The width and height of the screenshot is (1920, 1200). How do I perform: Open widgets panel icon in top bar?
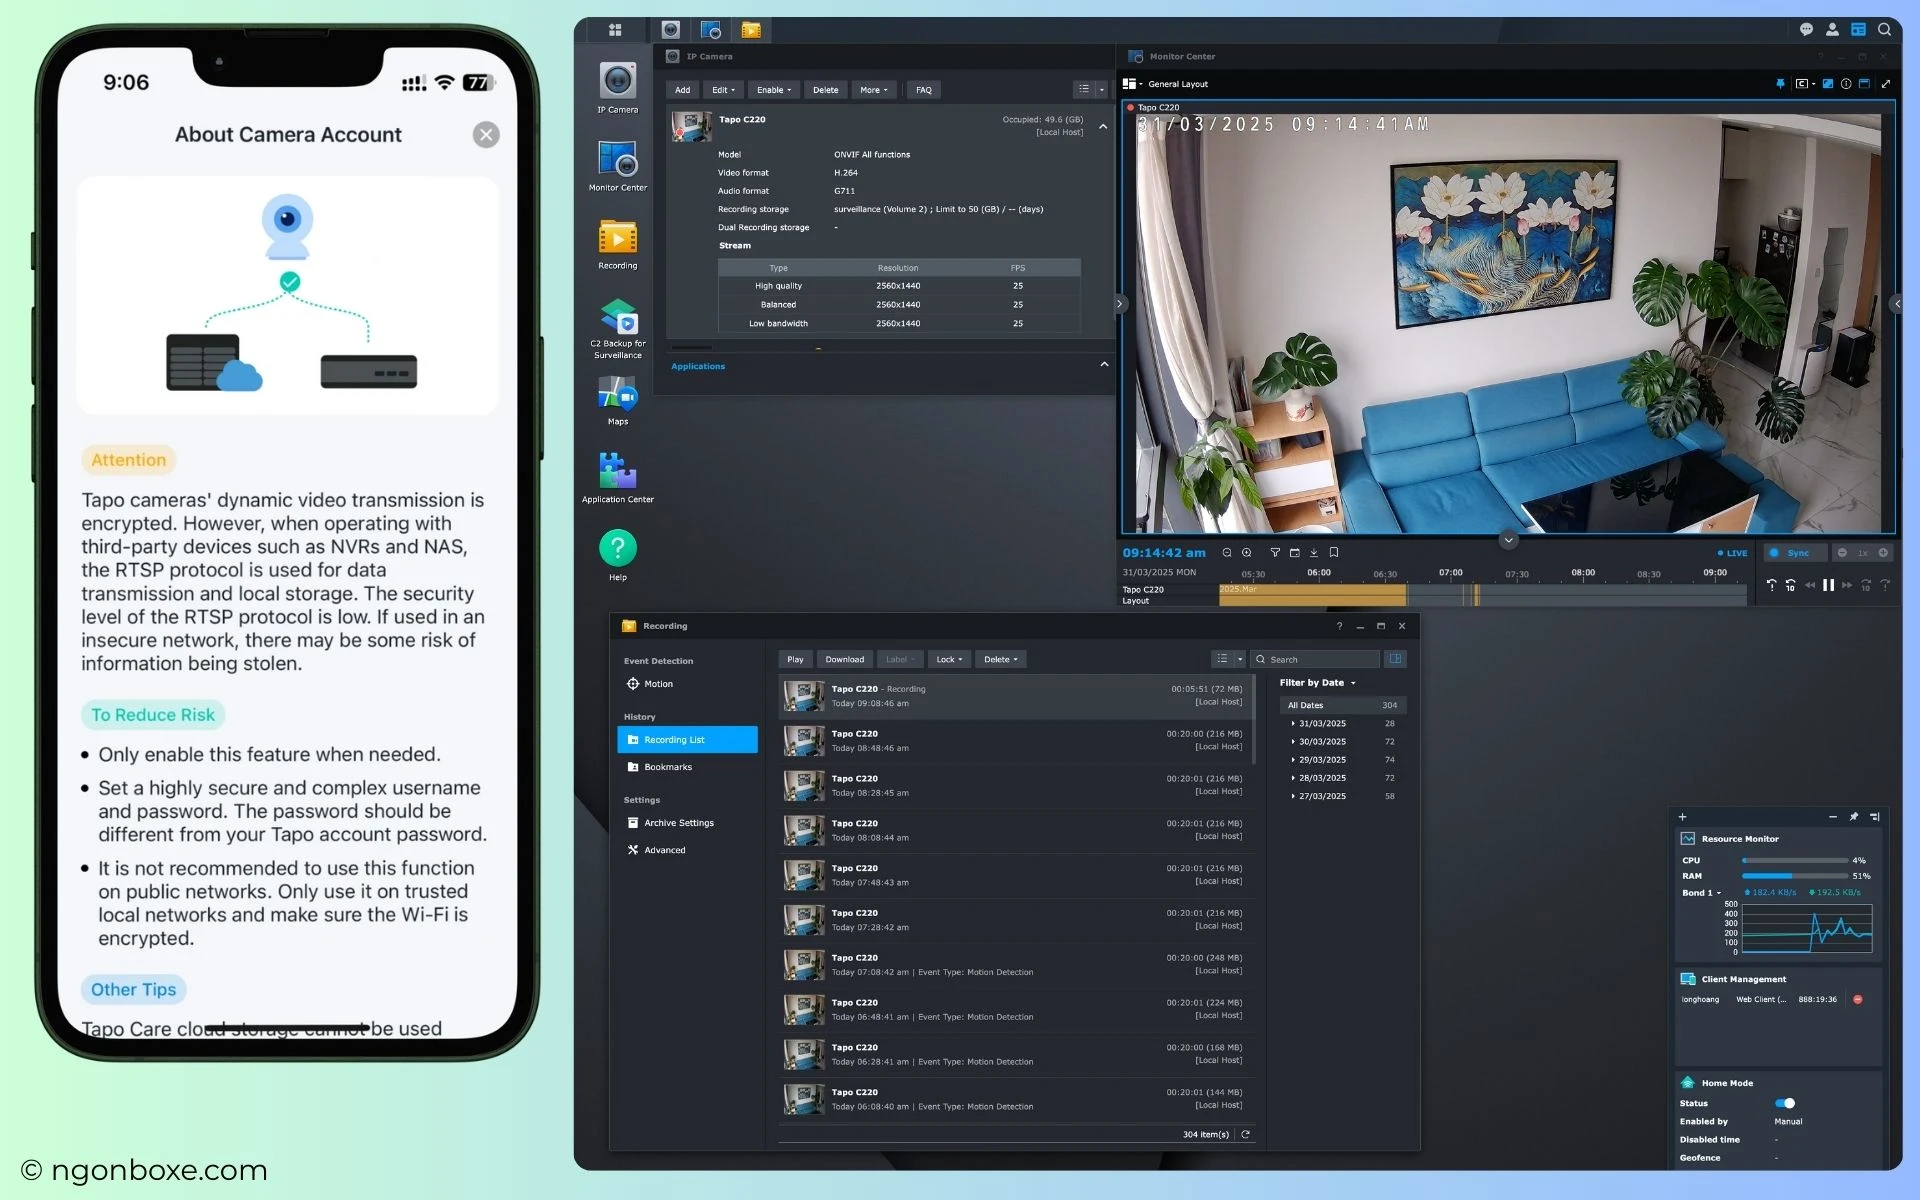1858,29
